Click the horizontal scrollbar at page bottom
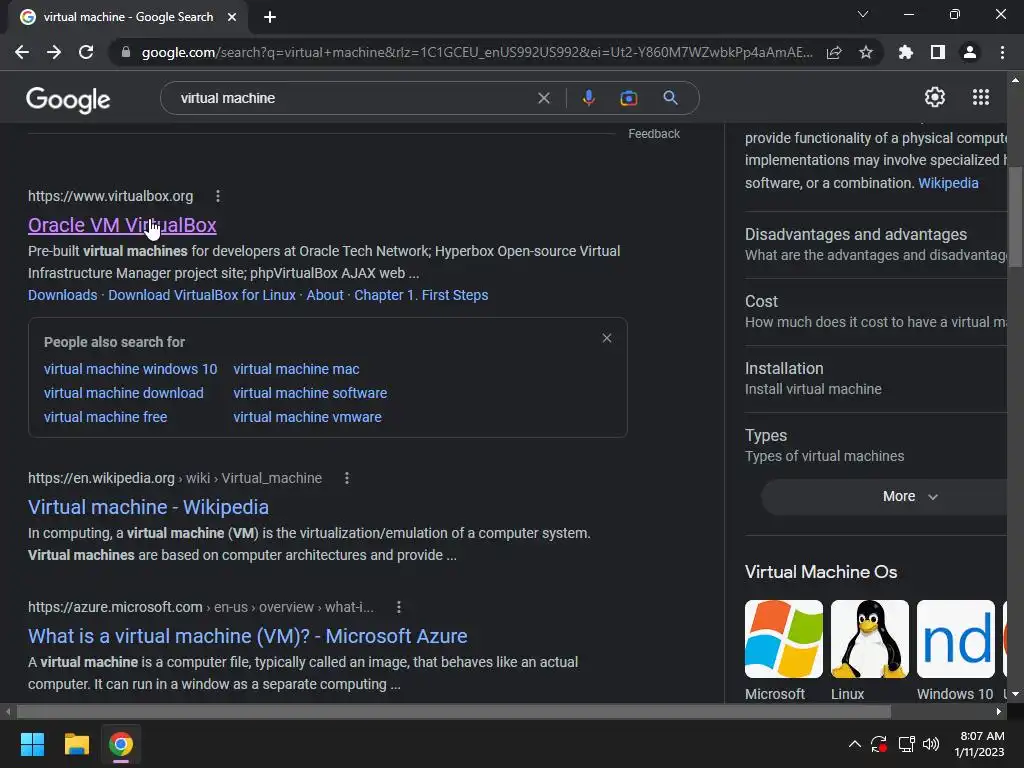Screen dimensions: 1024x768 pyautogui.click(x=454, y=711)
